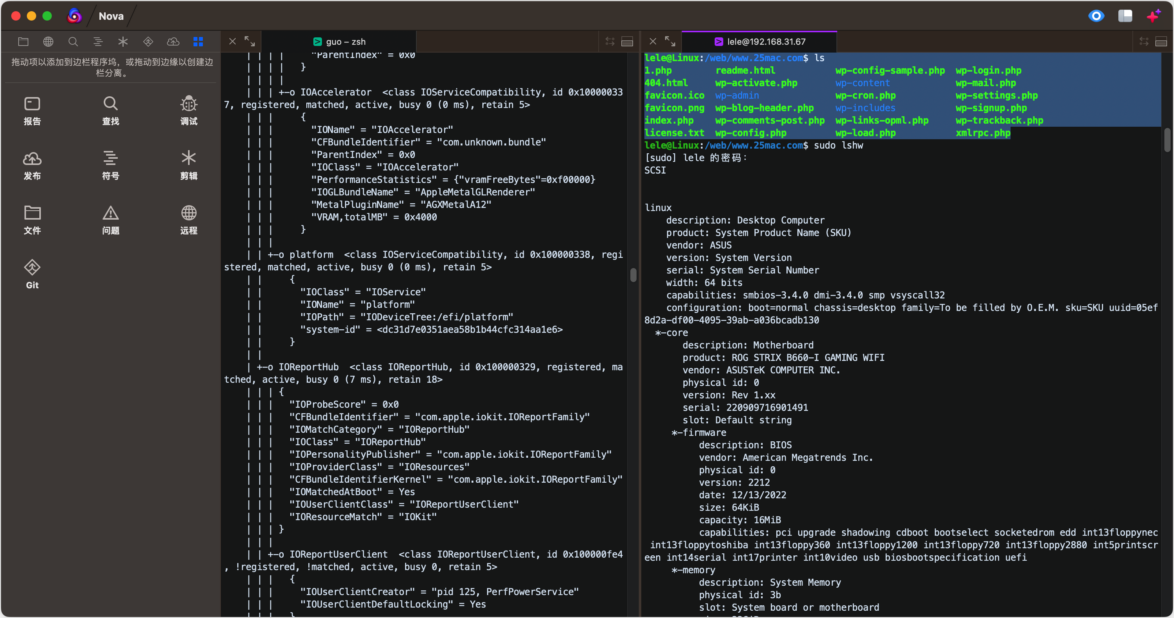Switch to the lele@192.168.31.67 tab
The image size is (1174, 618).
point(759,42)
